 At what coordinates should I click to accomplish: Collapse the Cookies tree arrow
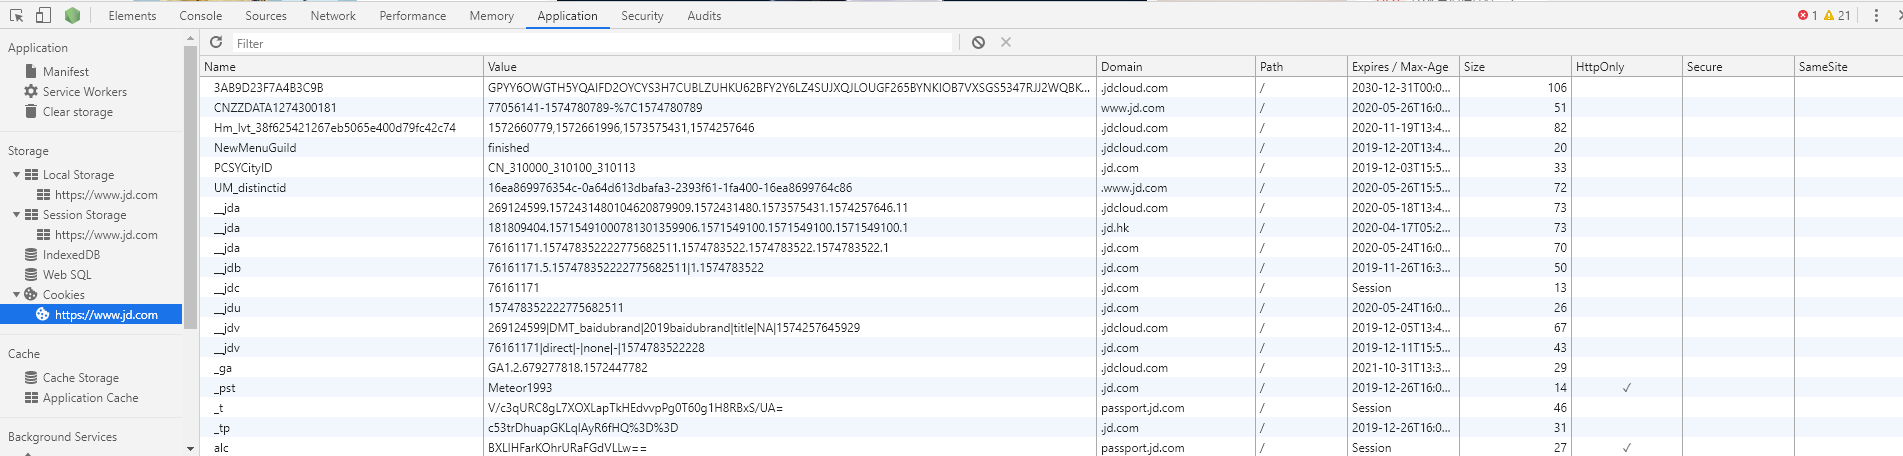click(16, 295)
